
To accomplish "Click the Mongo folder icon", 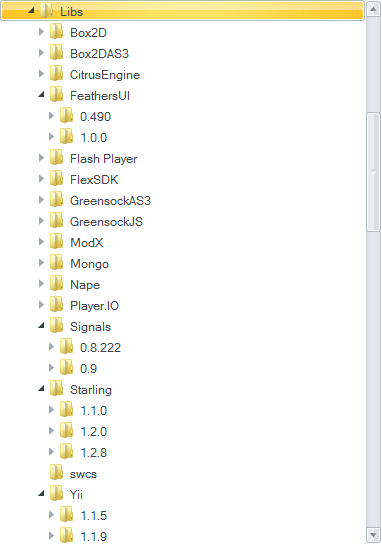I will 57,263.
